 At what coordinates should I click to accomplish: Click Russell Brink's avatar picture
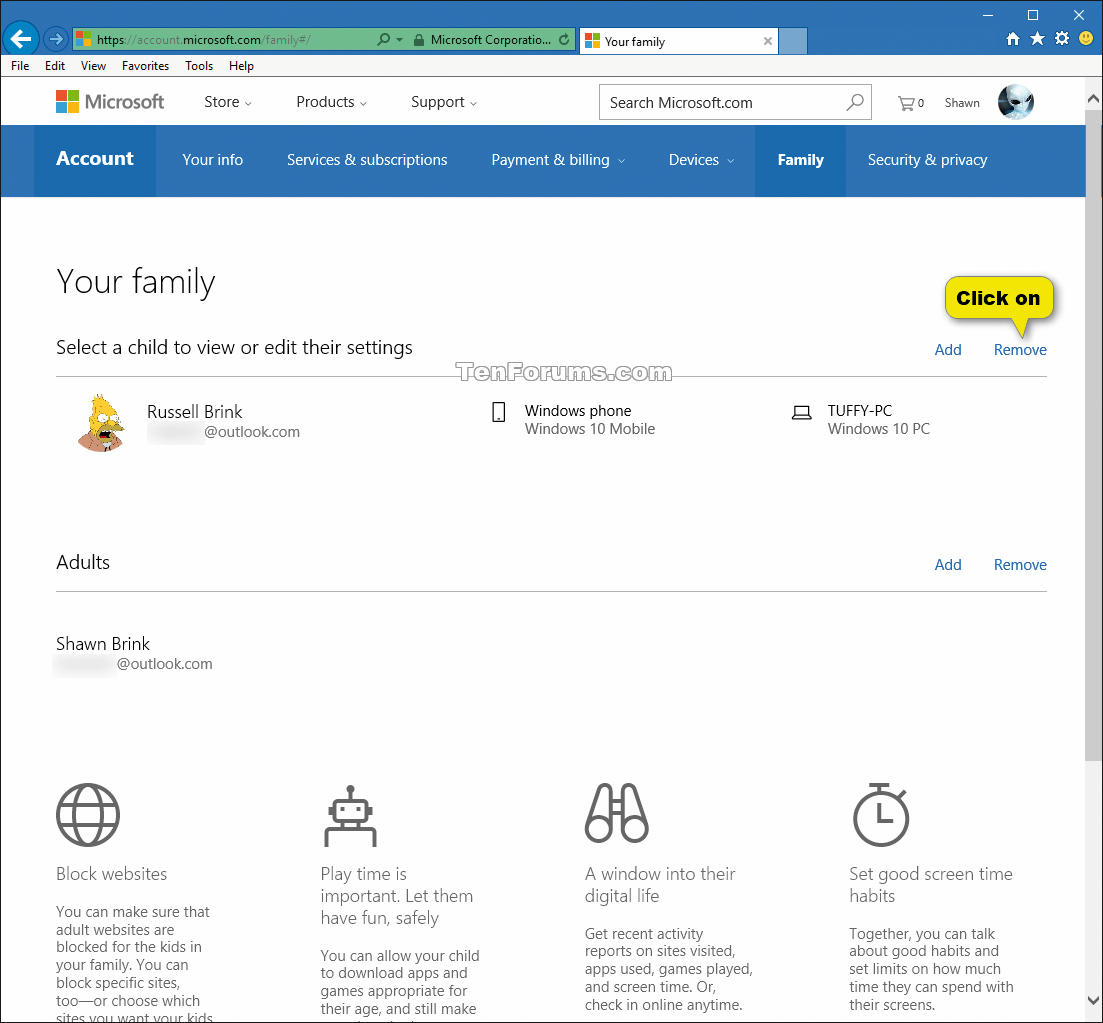(101, 422)
